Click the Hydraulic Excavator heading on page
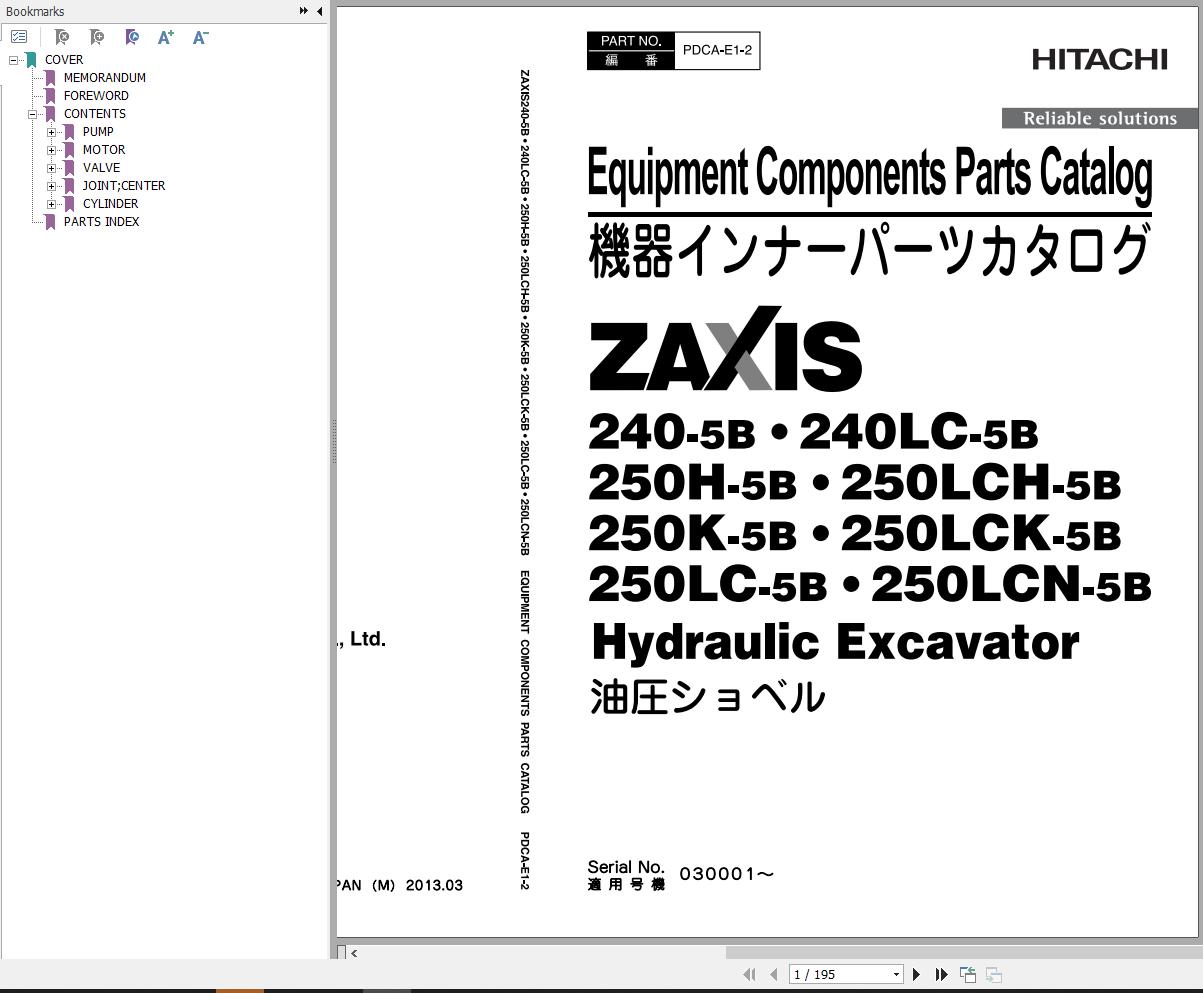Viewport: 1203px width, 993px height. [836, 642]
